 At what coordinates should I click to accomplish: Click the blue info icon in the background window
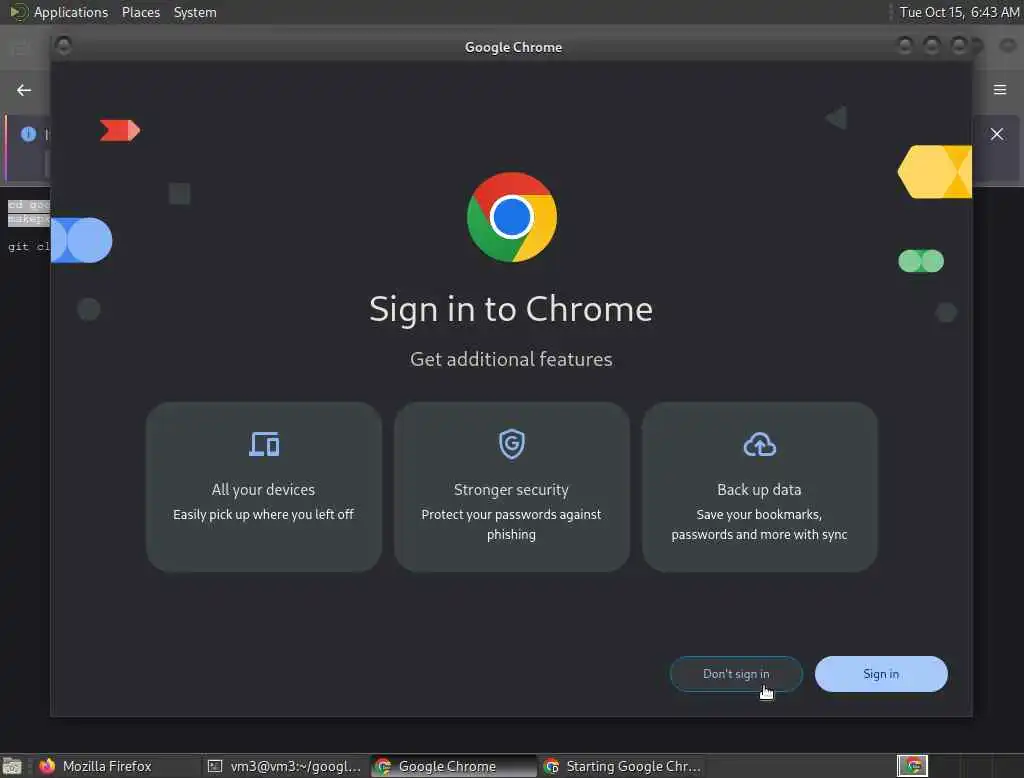click(28, 134)
